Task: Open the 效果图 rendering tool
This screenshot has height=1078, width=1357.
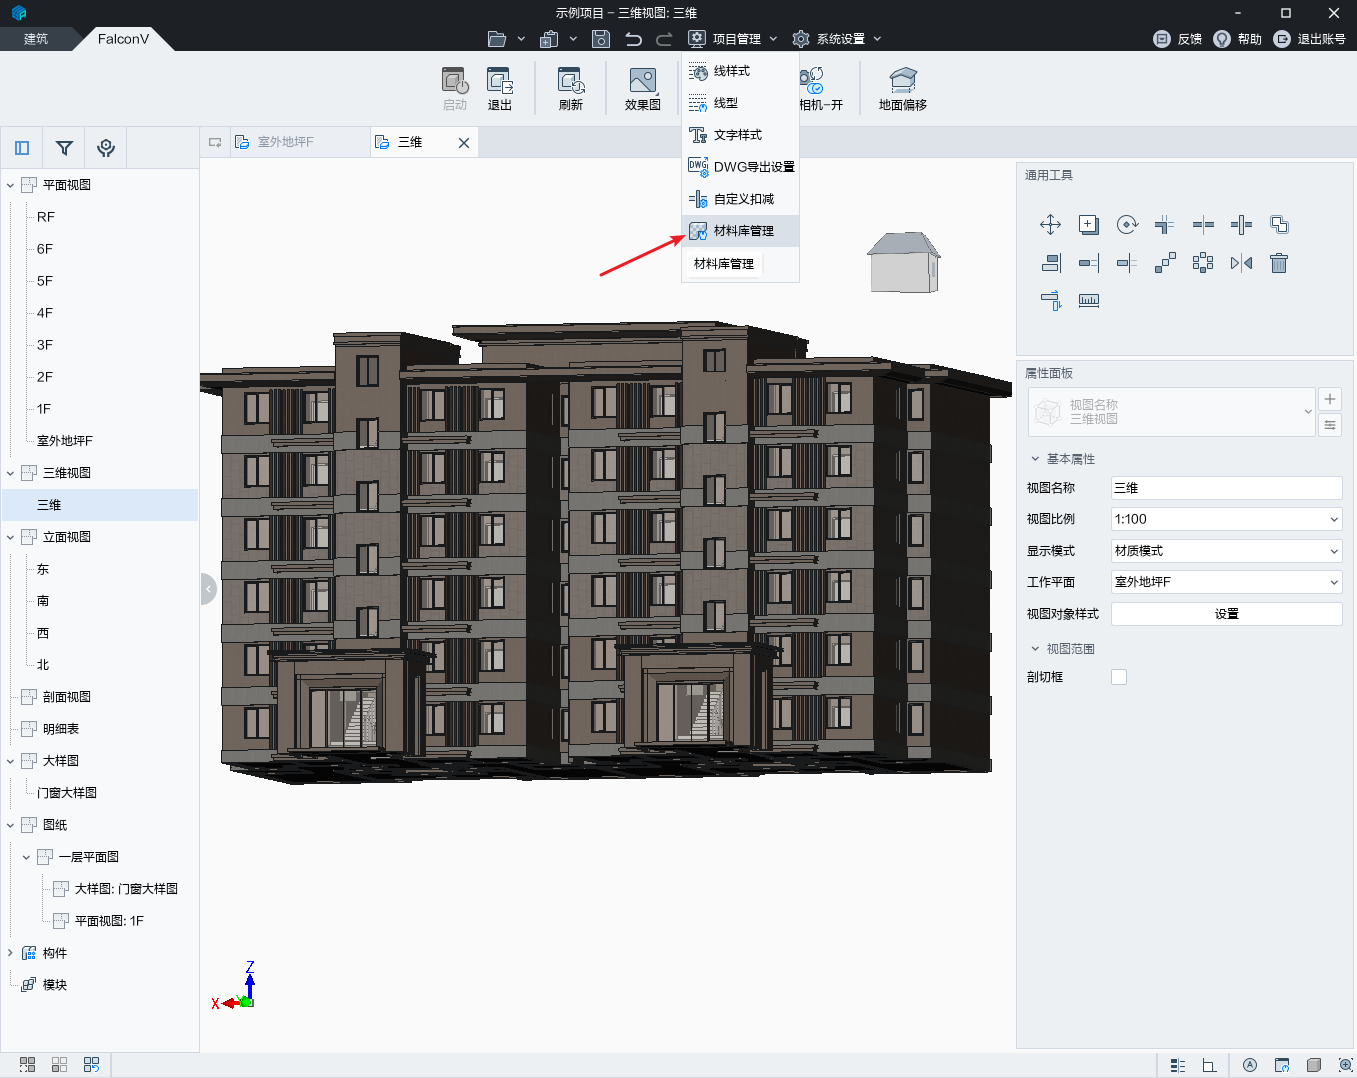Action: tap(642, 88)
